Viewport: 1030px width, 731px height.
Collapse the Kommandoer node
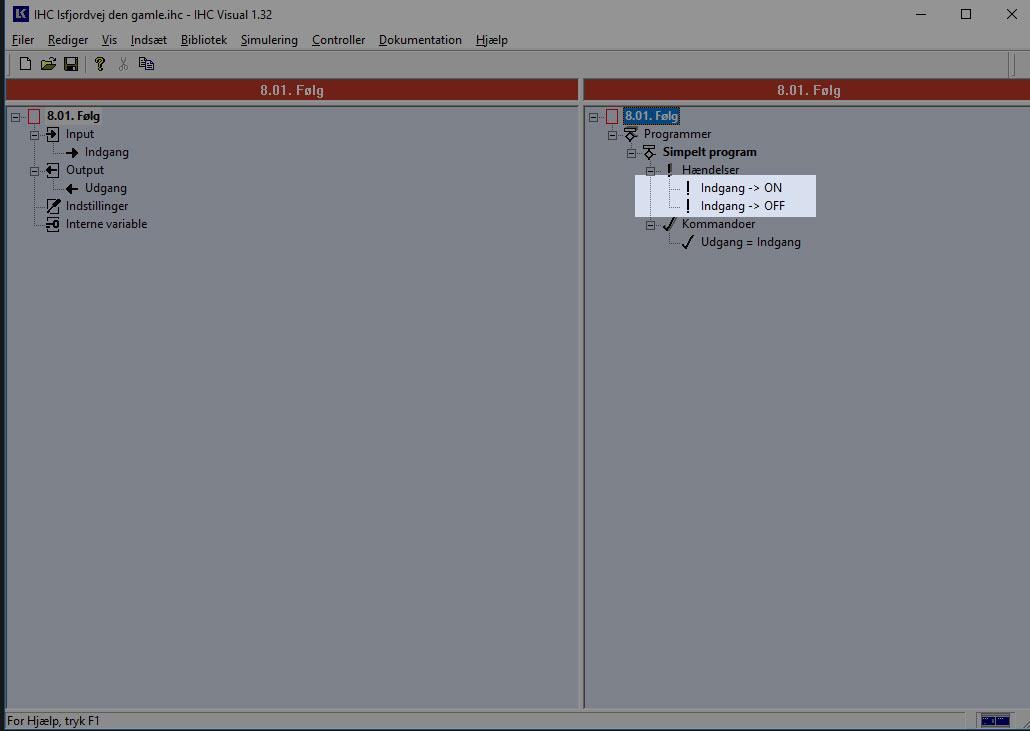point(650,224)
